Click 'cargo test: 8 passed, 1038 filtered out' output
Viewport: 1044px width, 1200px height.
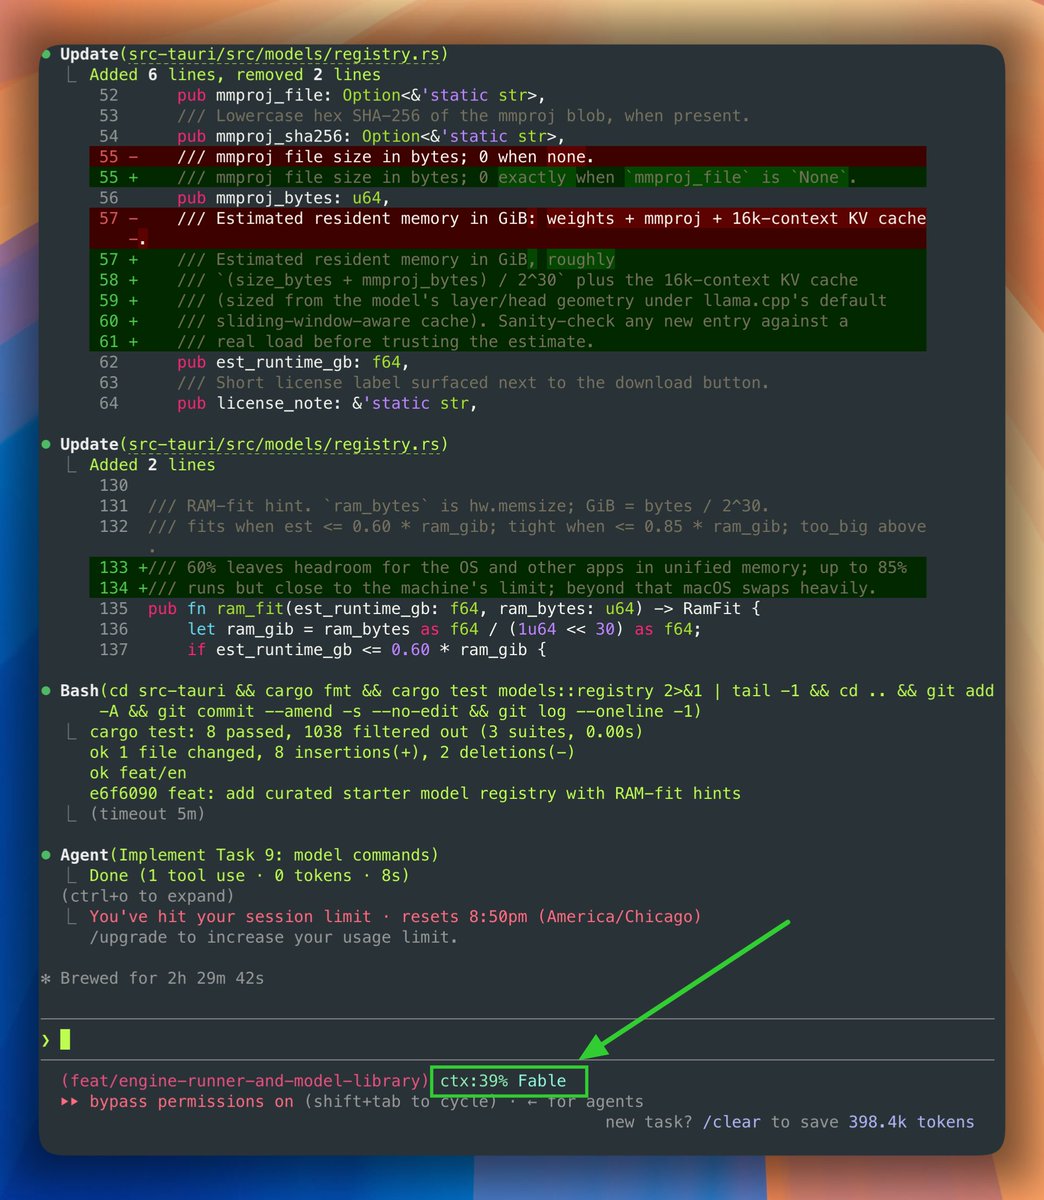(366, 731)
